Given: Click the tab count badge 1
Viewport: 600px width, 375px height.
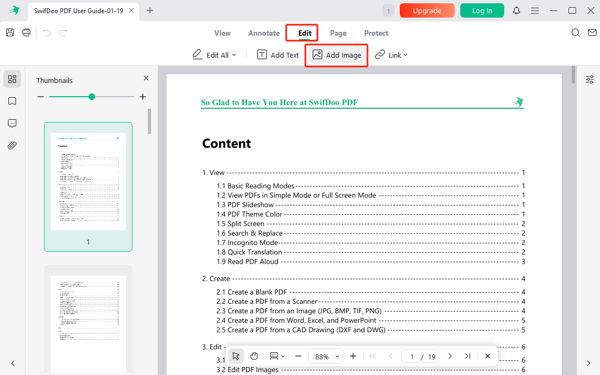Looking at the screenshot, I should (x=388, y=11).
